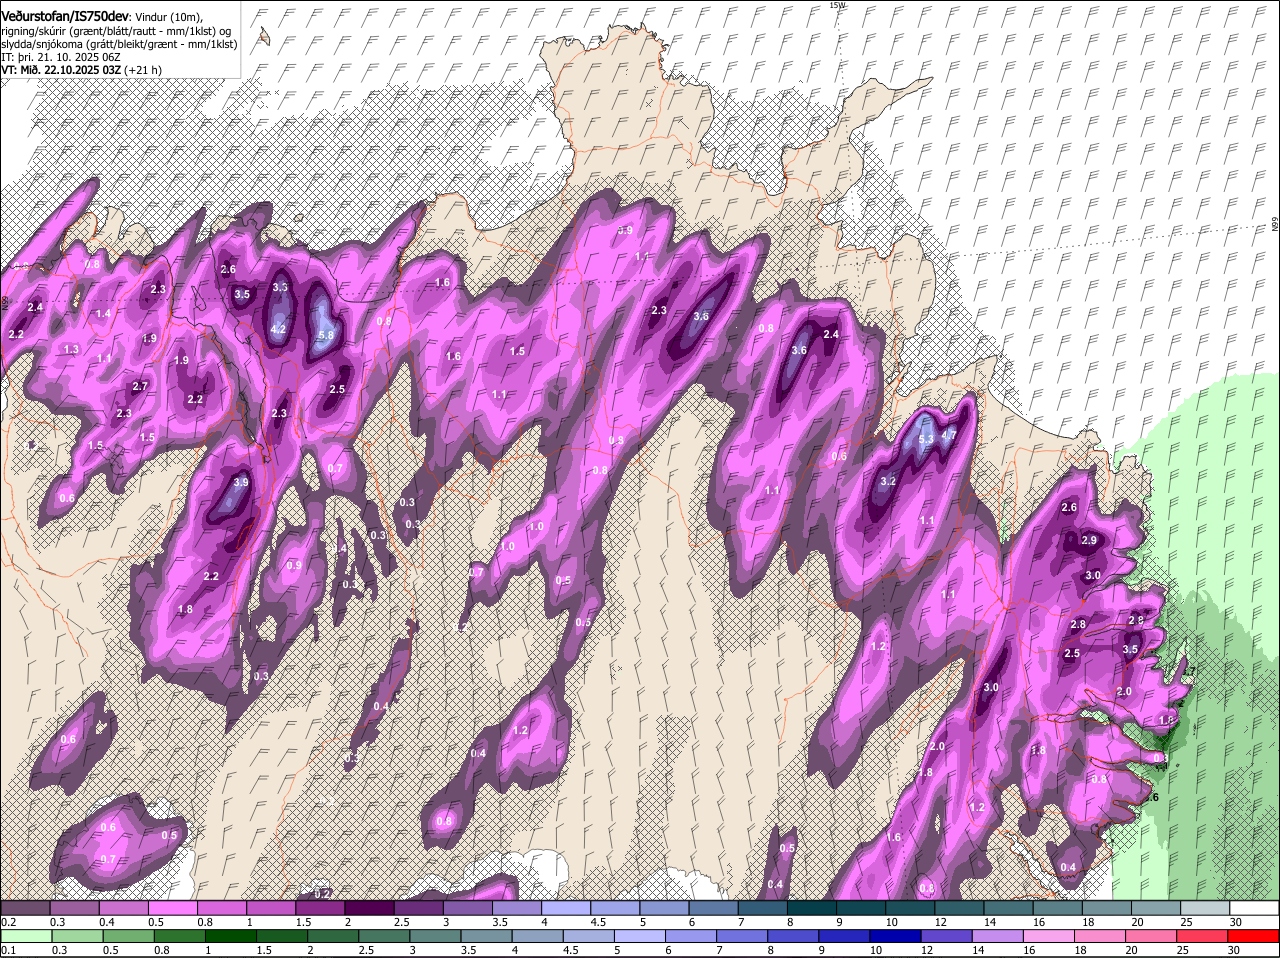The image size is (1280, 958).
Task: Click the small island near the legend box
Action: tap(264, 36)
